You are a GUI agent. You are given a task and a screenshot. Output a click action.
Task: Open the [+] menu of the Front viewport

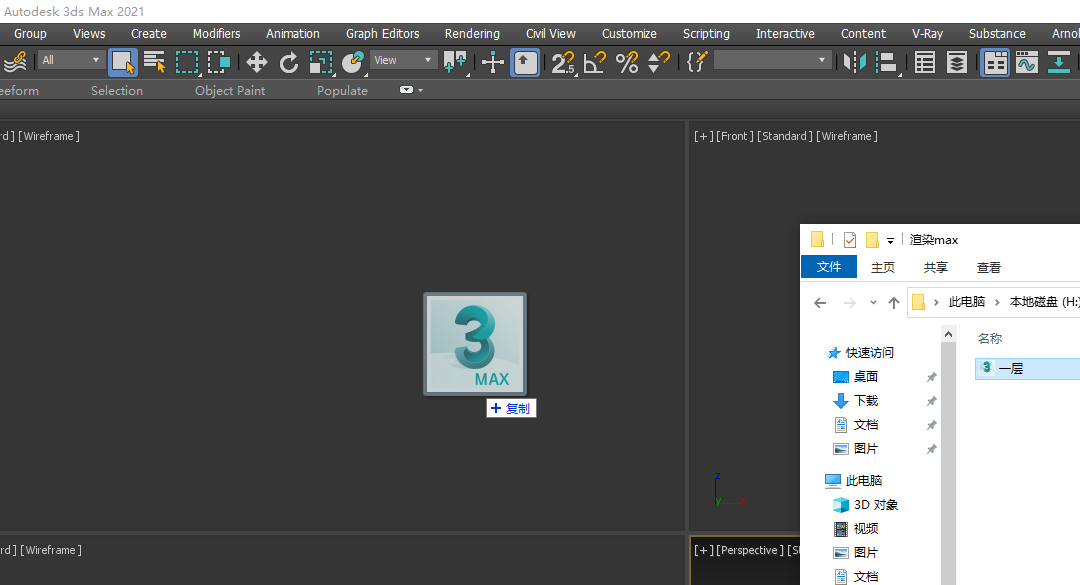(703, 136)
